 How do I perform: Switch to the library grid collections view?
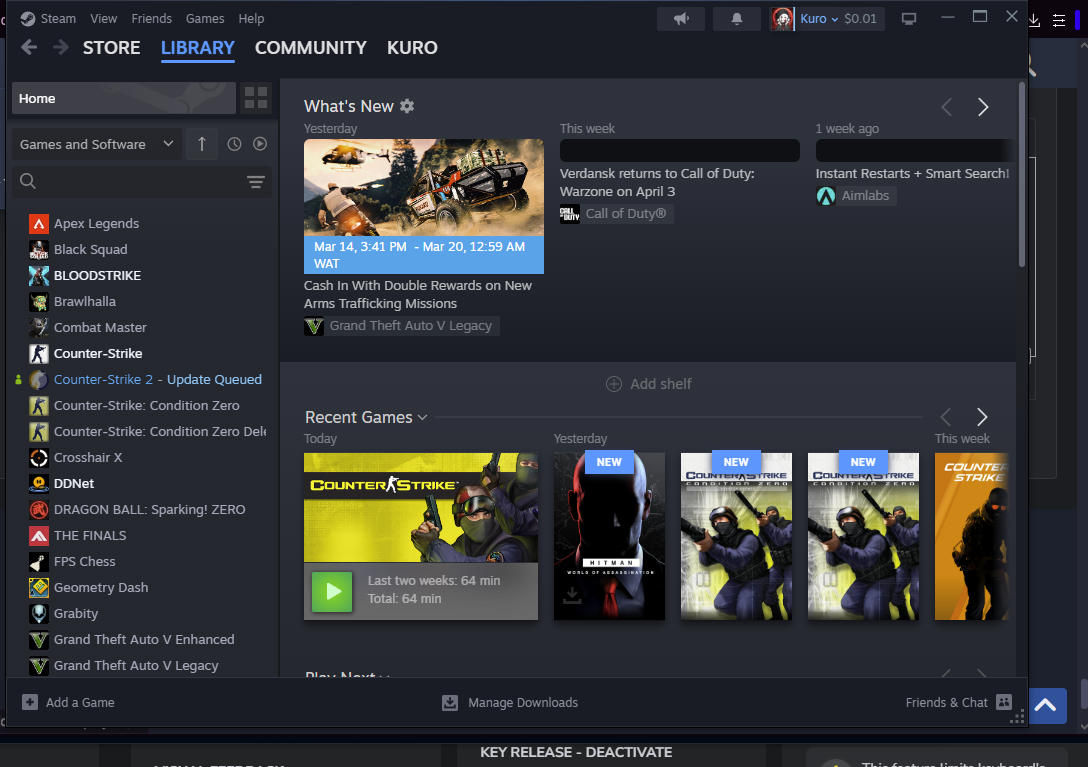coord(257,98)
